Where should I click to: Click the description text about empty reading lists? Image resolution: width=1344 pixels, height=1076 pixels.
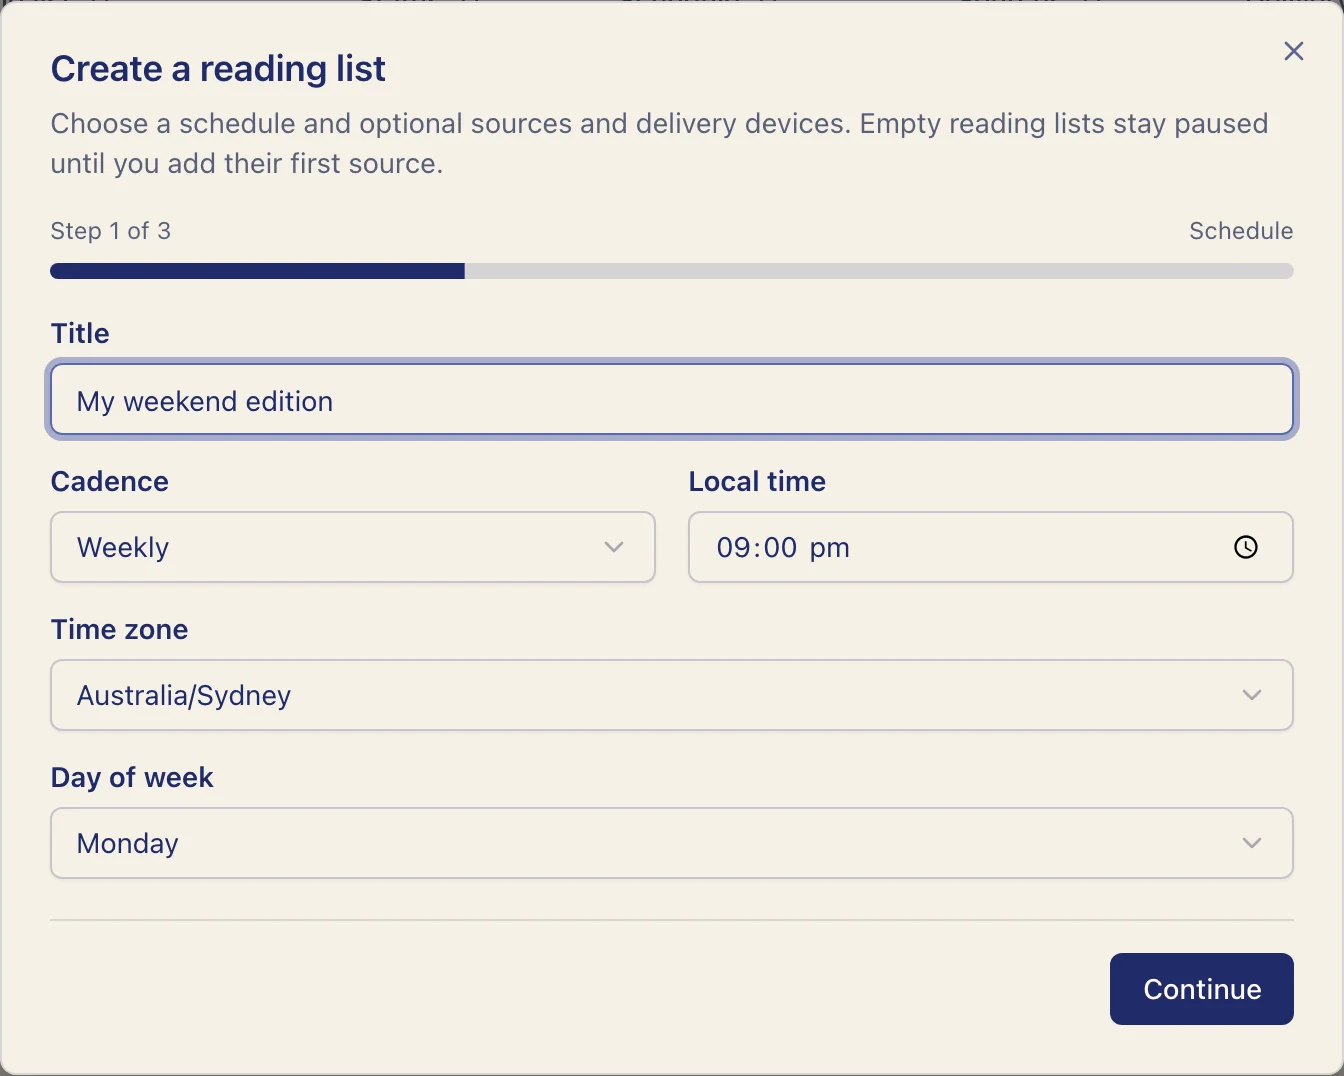(x=660, y=143)
